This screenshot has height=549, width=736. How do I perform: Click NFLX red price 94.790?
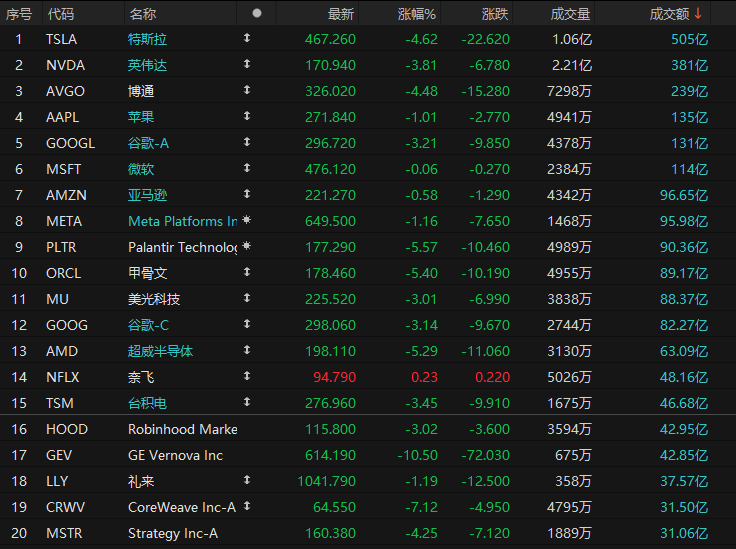point(335,377)
